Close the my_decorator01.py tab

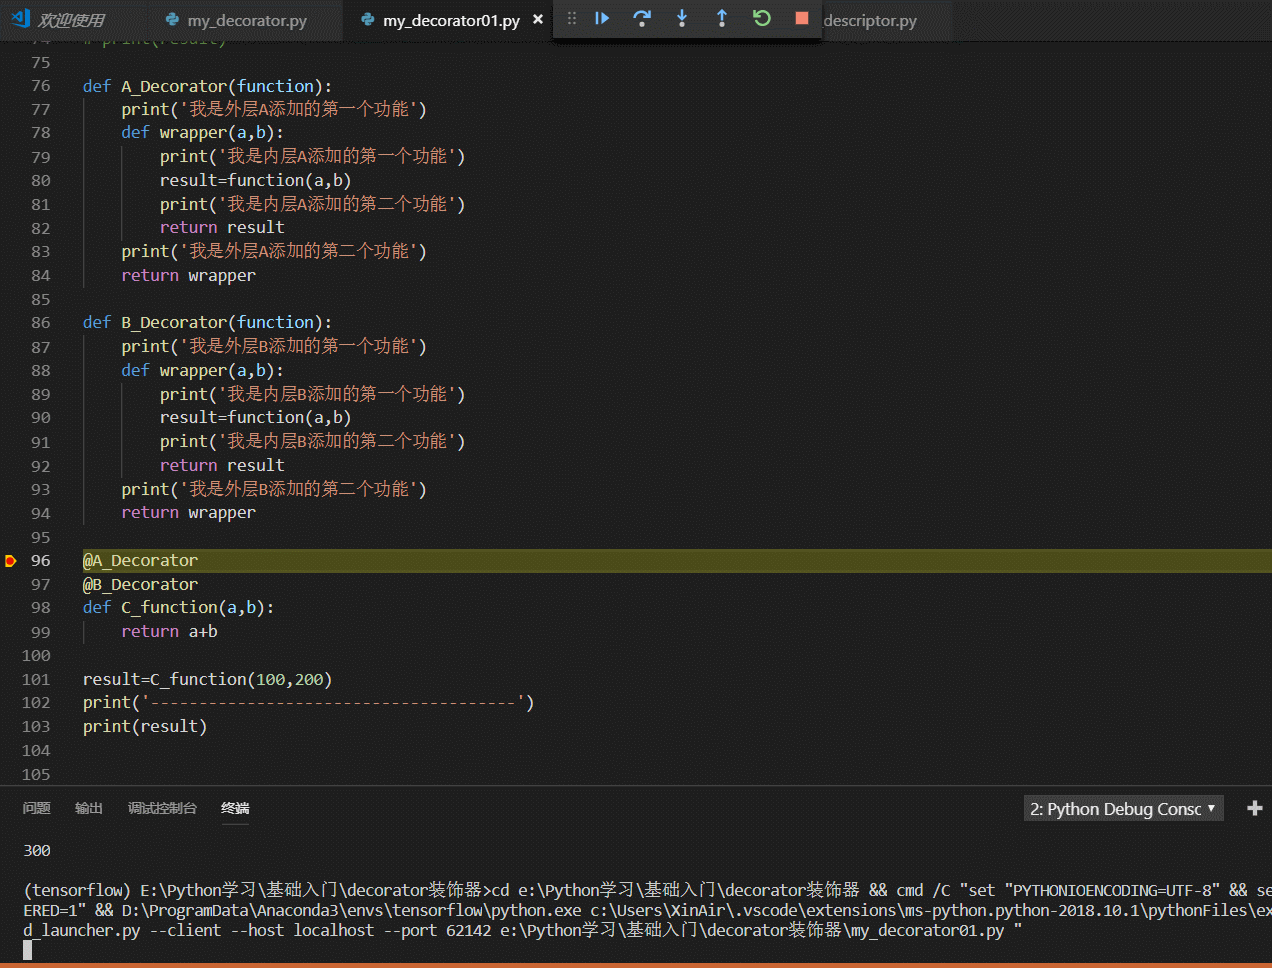point(538,19)
